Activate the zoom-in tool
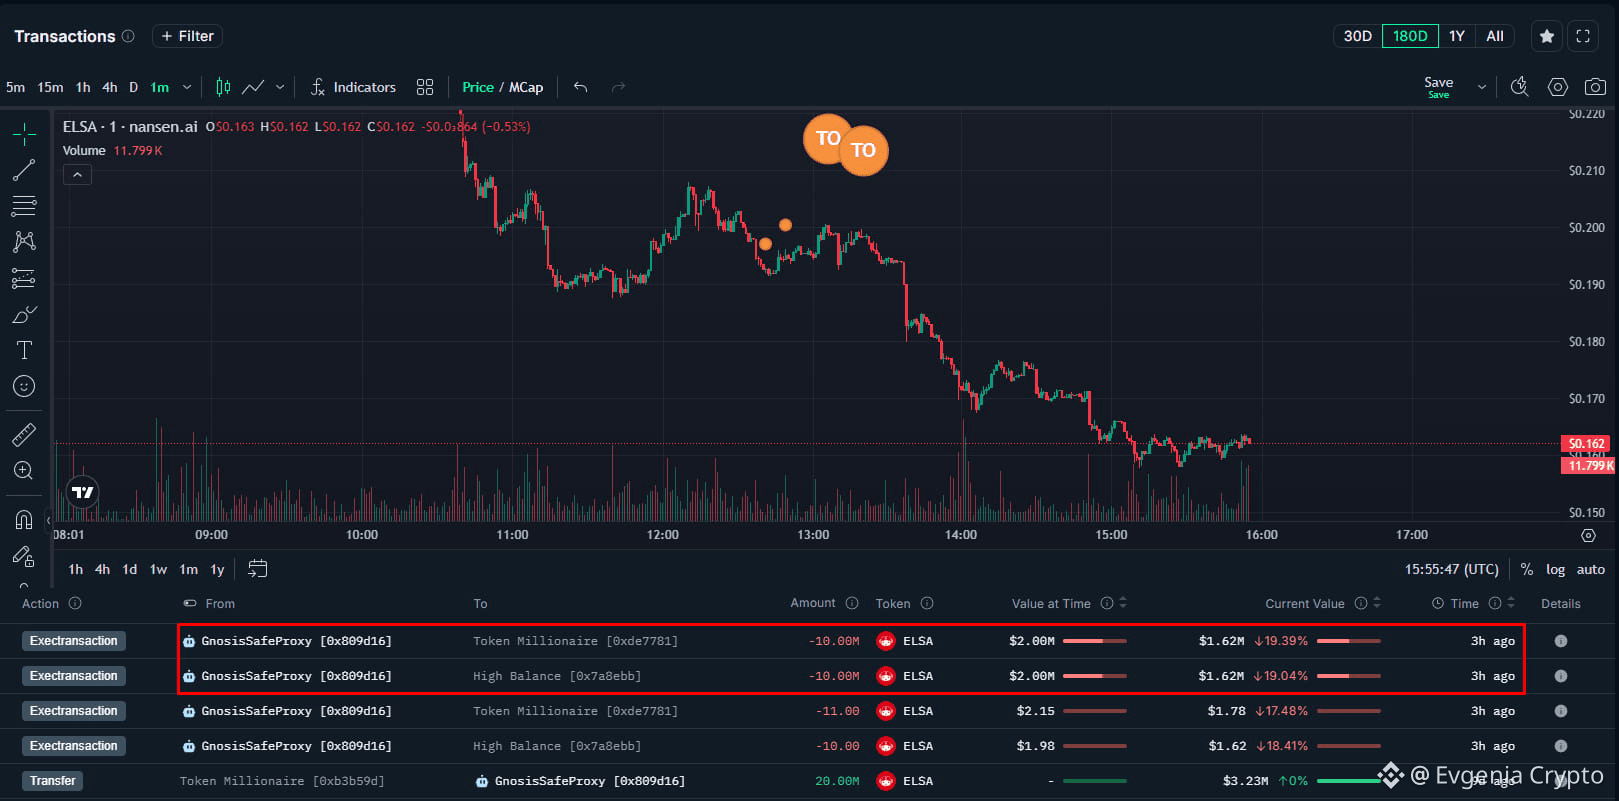This screenshot has height=801, width=1619. [x=24, y=470]
